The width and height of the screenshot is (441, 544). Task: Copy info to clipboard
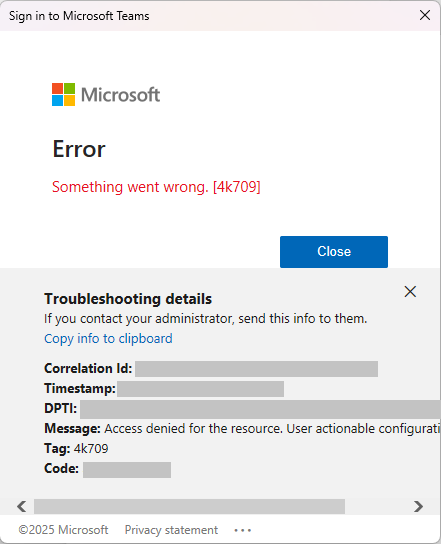click(x=108, y=339)
